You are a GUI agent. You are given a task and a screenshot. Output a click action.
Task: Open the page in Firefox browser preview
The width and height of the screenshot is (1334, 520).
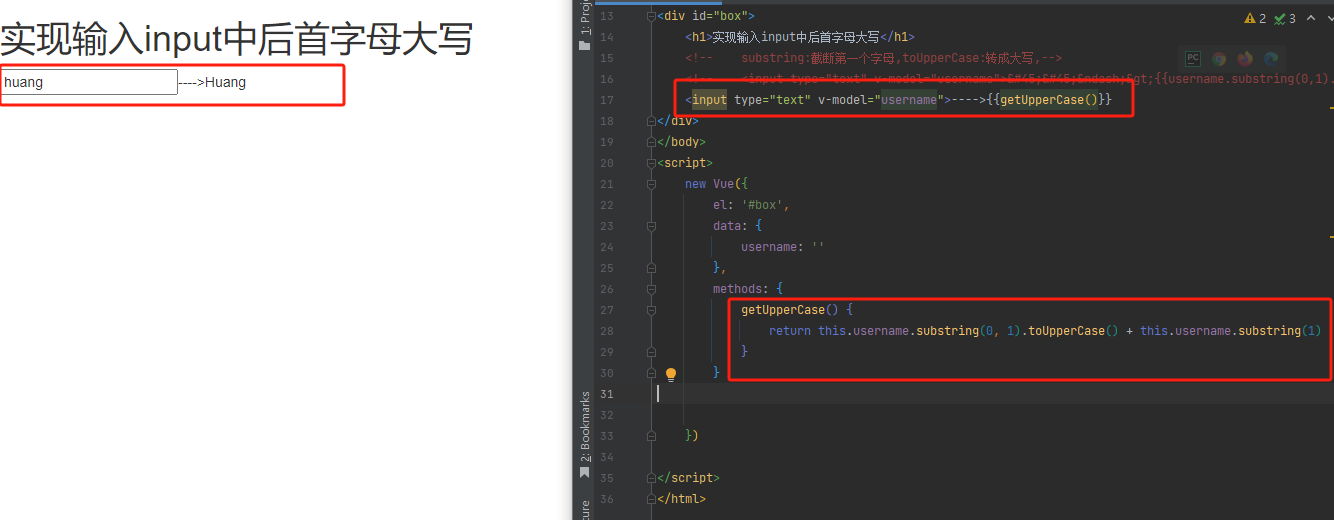1245,59
